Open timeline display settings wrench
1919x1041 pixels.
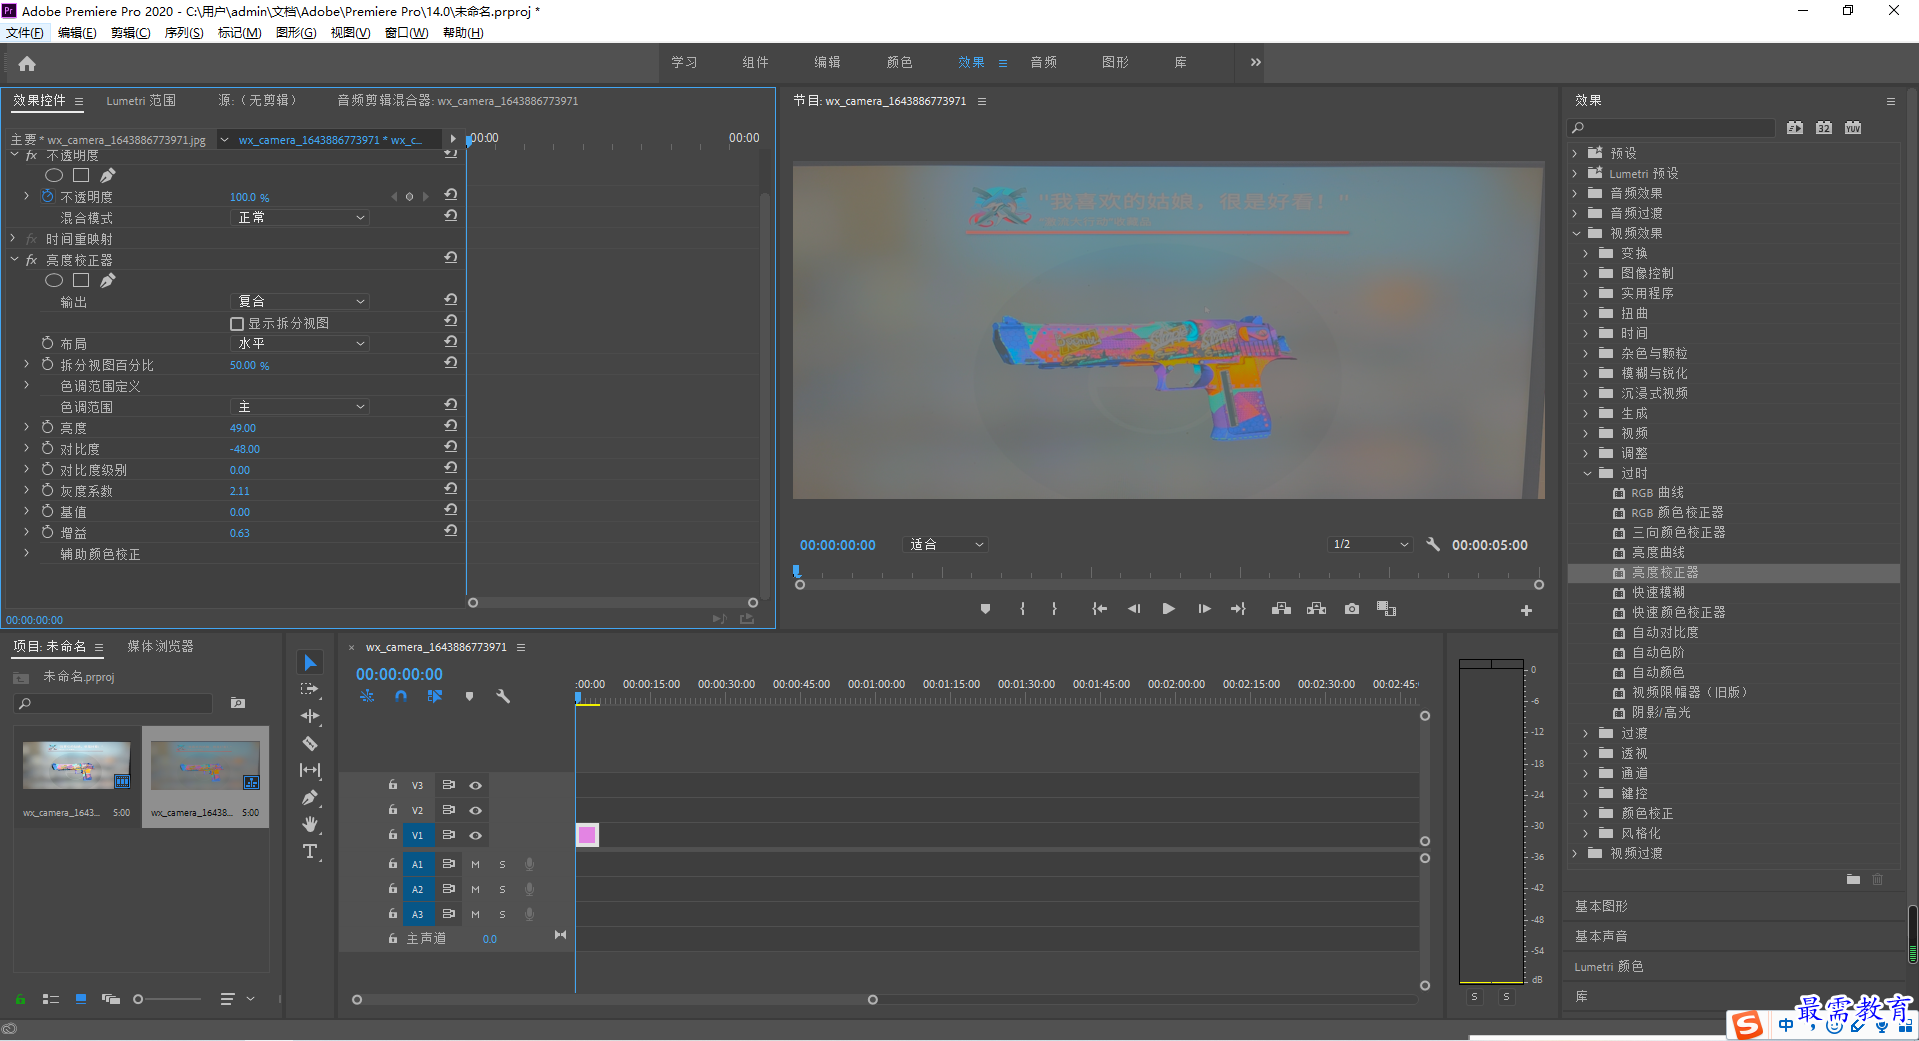tap(503, 696)
